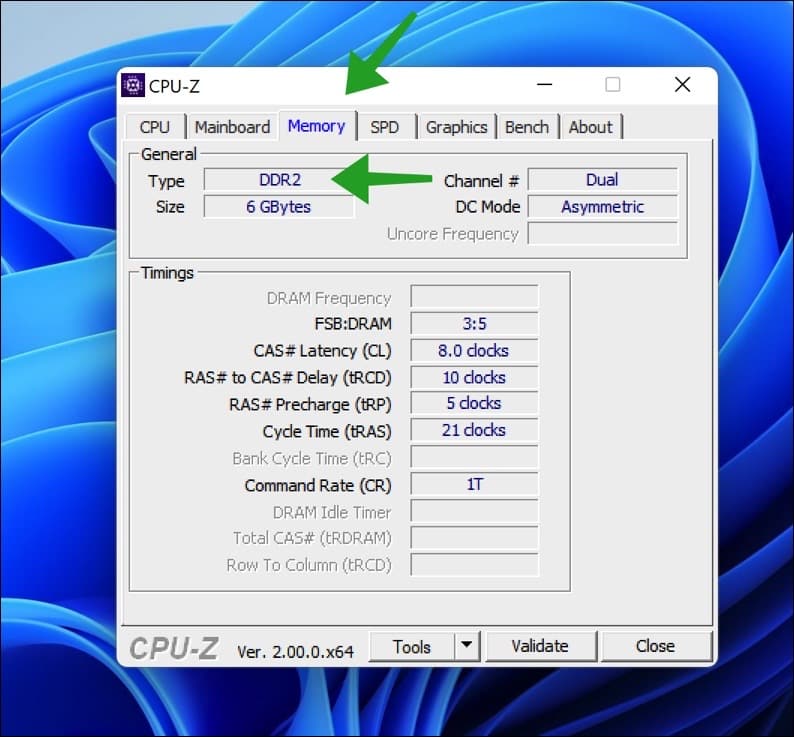Click the RAS# Precharge (tRP) label
794x737 pixels.
[x=310, y=405]
